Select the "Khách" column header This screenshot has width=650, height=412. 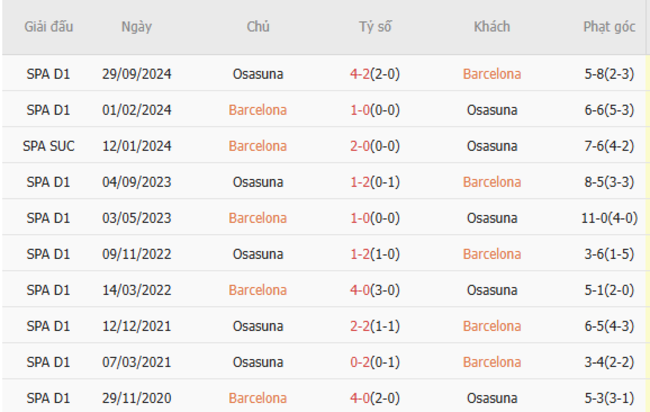(x=492, y=27)
